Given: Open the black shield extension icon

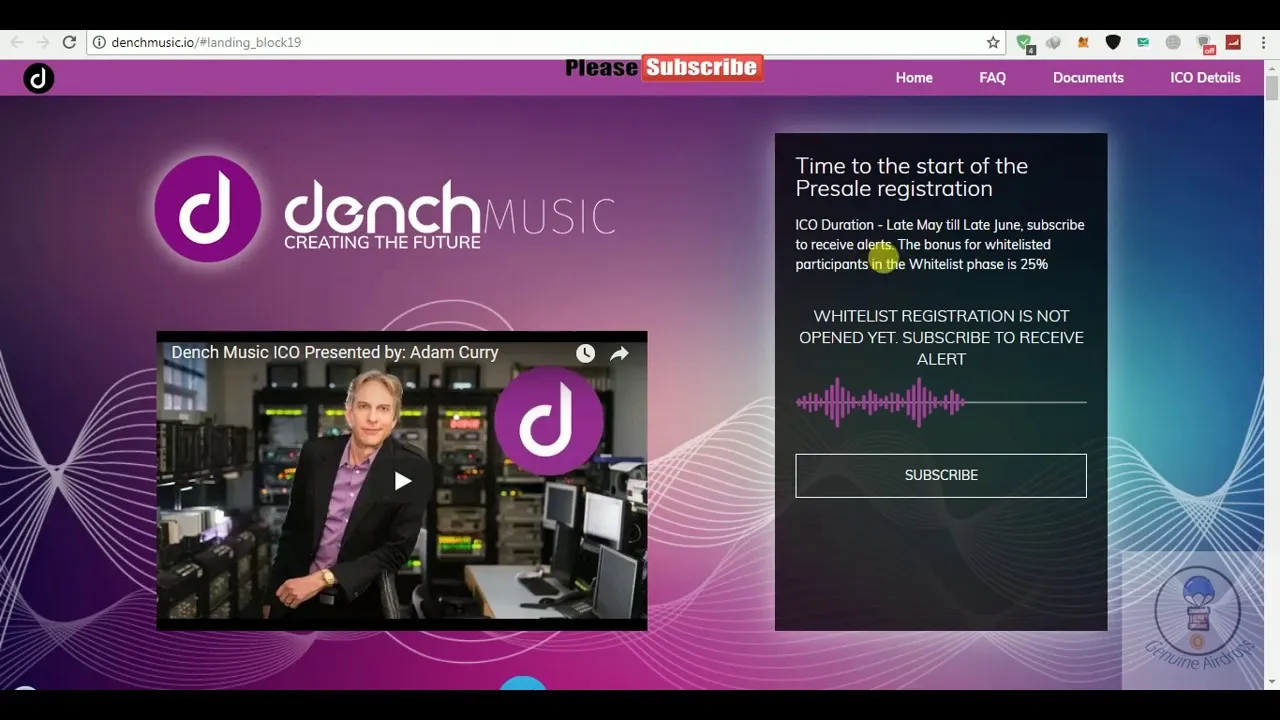Looking at the screenshot, I should 1113,42.
